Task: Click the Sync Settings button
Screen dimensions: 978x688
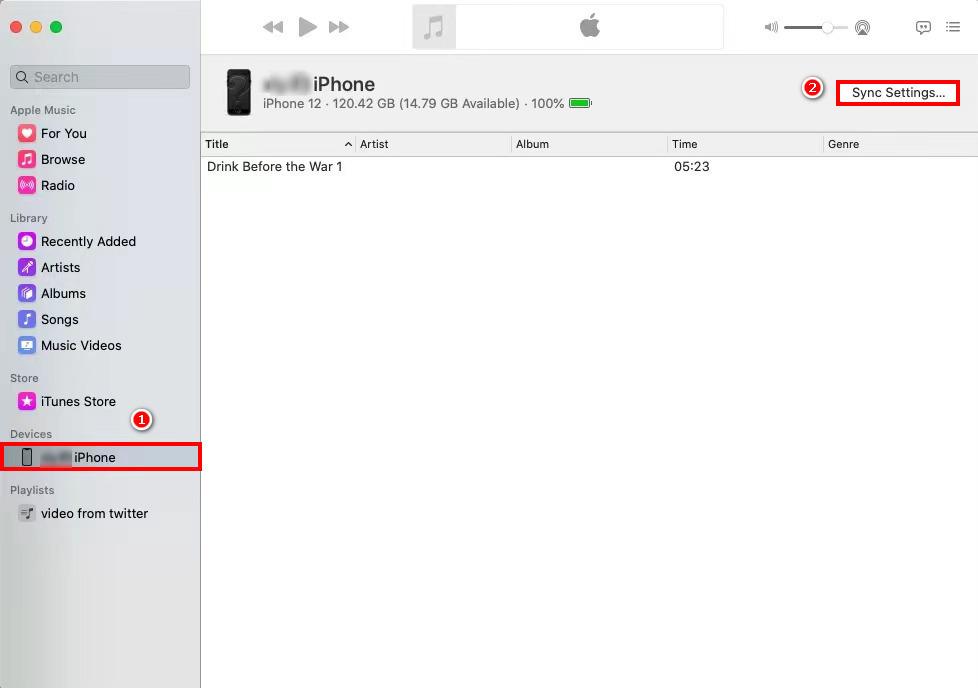Action: tap(897, 93)
